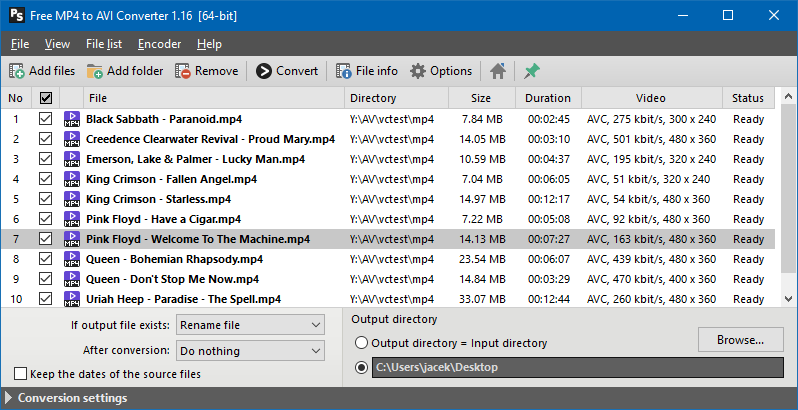Select Queen - Don't Stop Me Now.mp4
The width and height of the screenshot is (798, 410).
coord(173,279)
